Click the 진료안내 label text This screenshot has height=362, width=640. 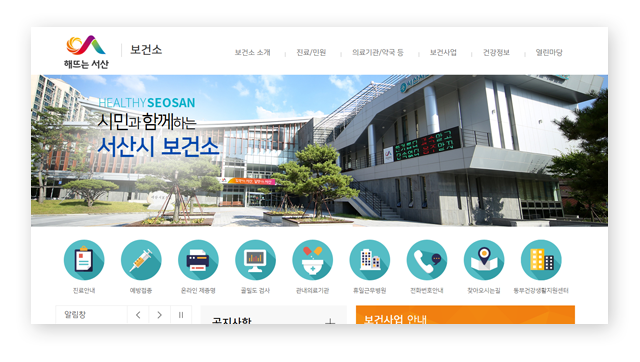click(x=84, y=291)
